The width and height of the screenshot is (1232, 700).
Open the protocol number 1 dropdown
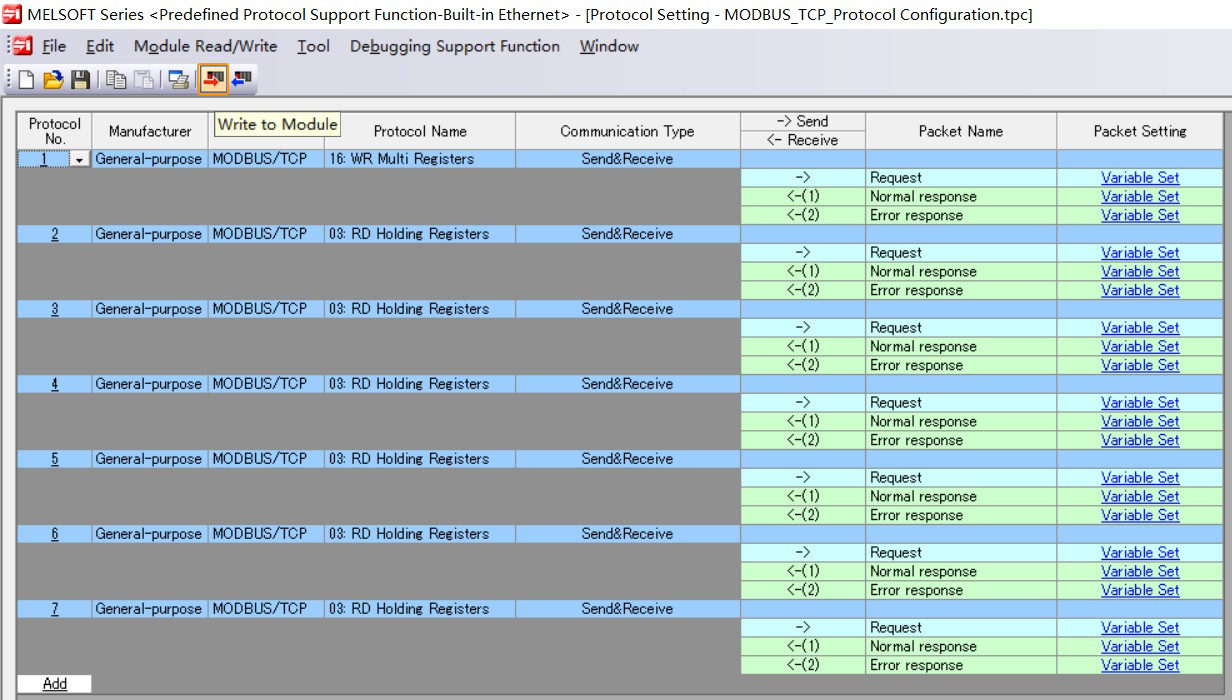pos(79,158)
